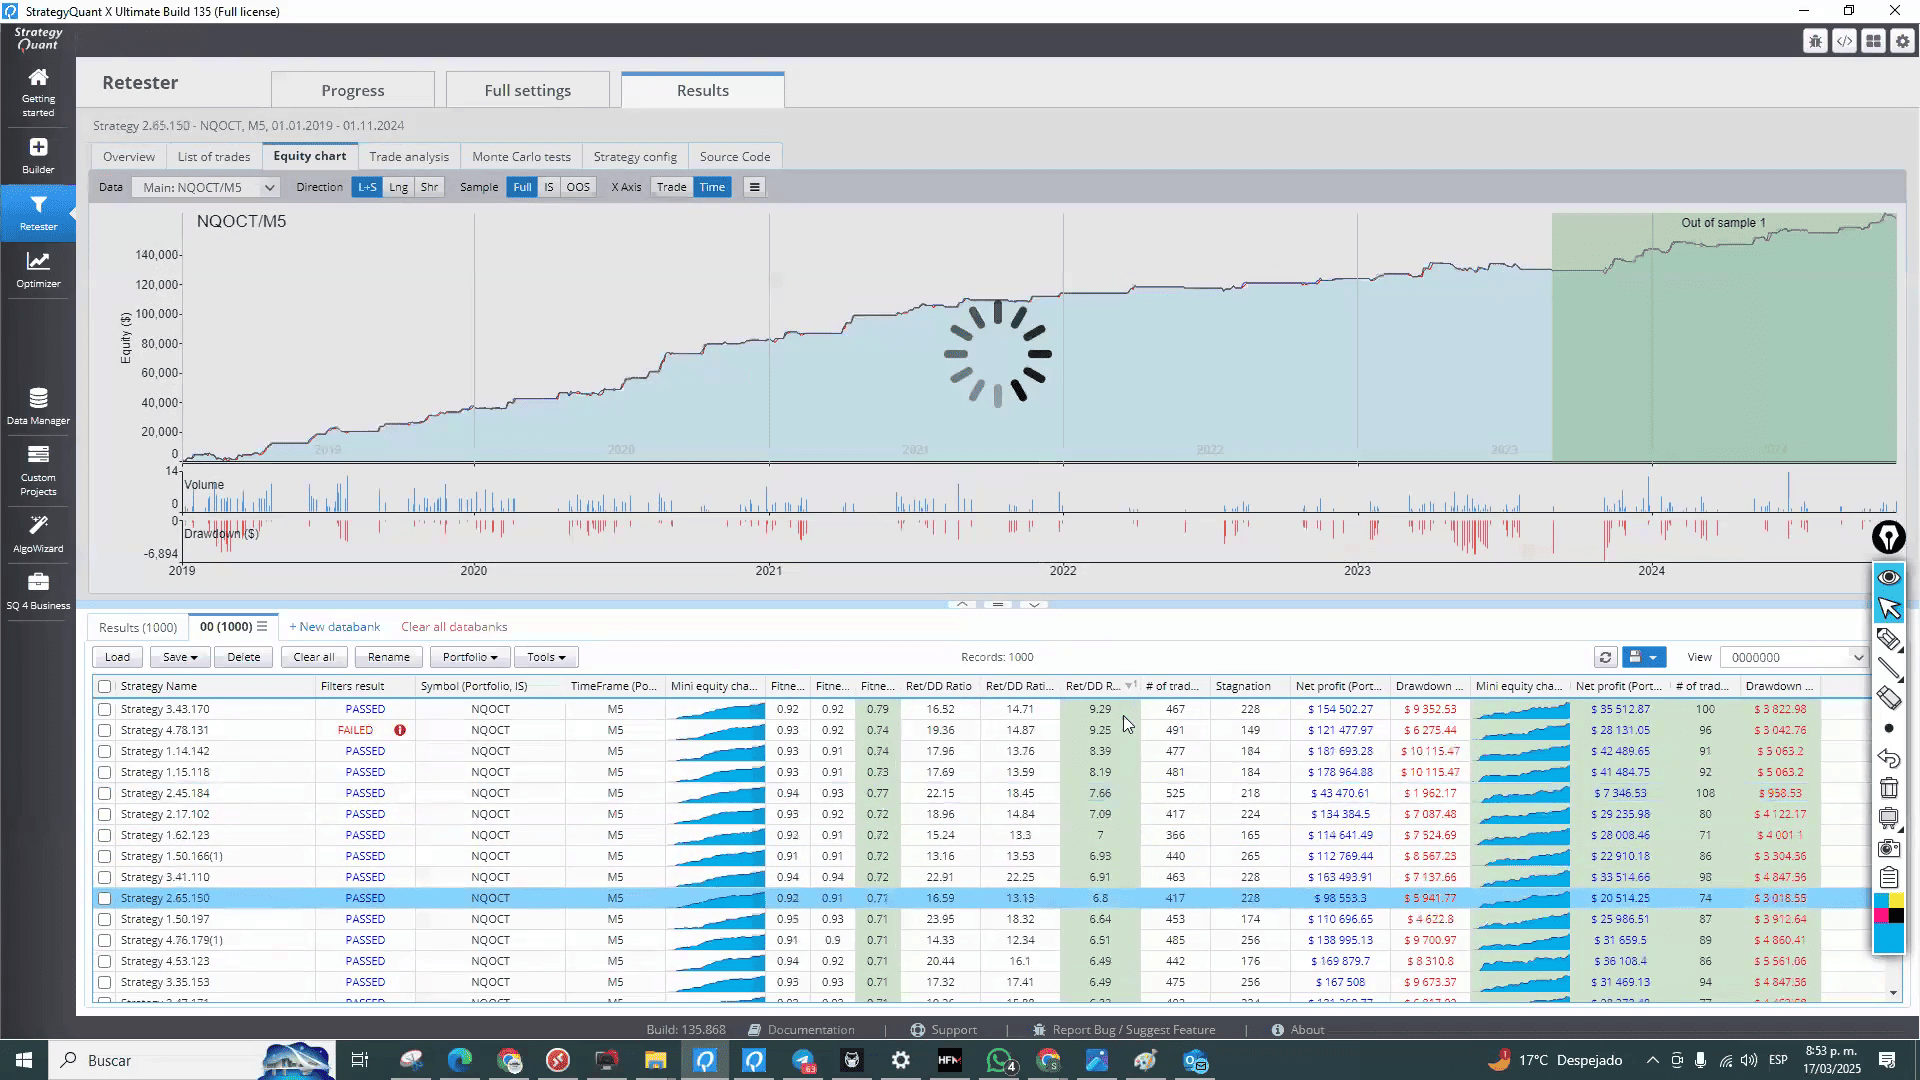Check the box for Strategy 3.43.170
This screenshot has height=1080, width=1920.
[105, 709]
